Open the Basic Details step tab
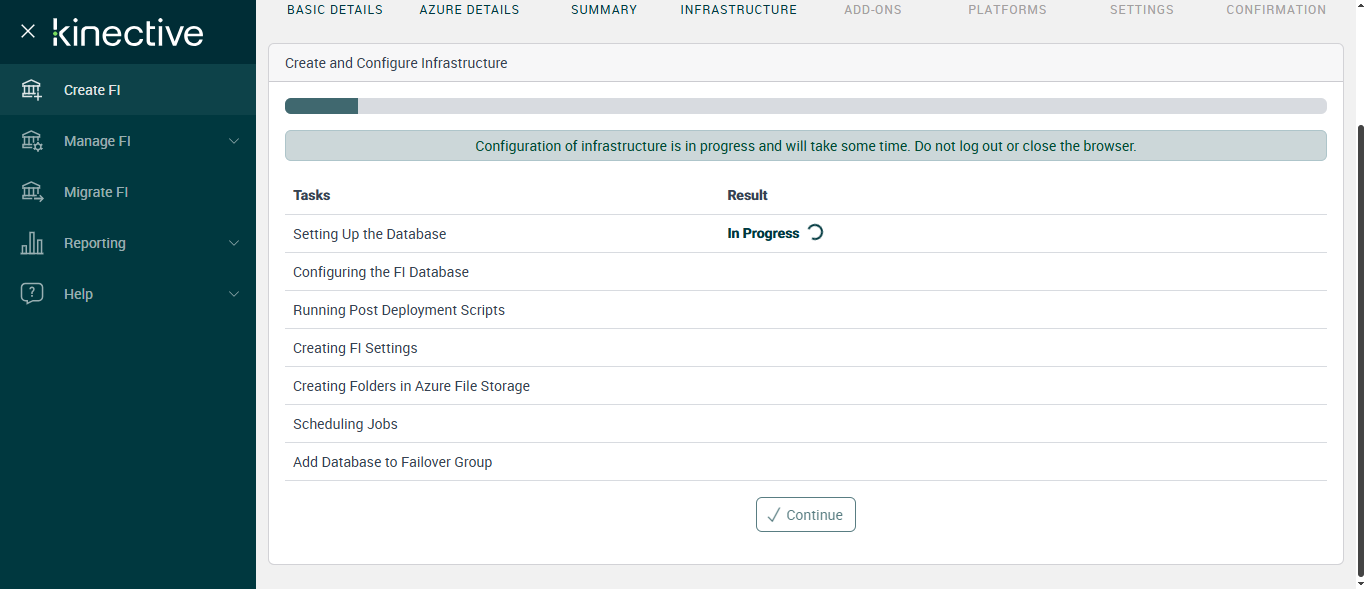The image size is (1366, 589). pyautogui.click(x=335, y=10)
